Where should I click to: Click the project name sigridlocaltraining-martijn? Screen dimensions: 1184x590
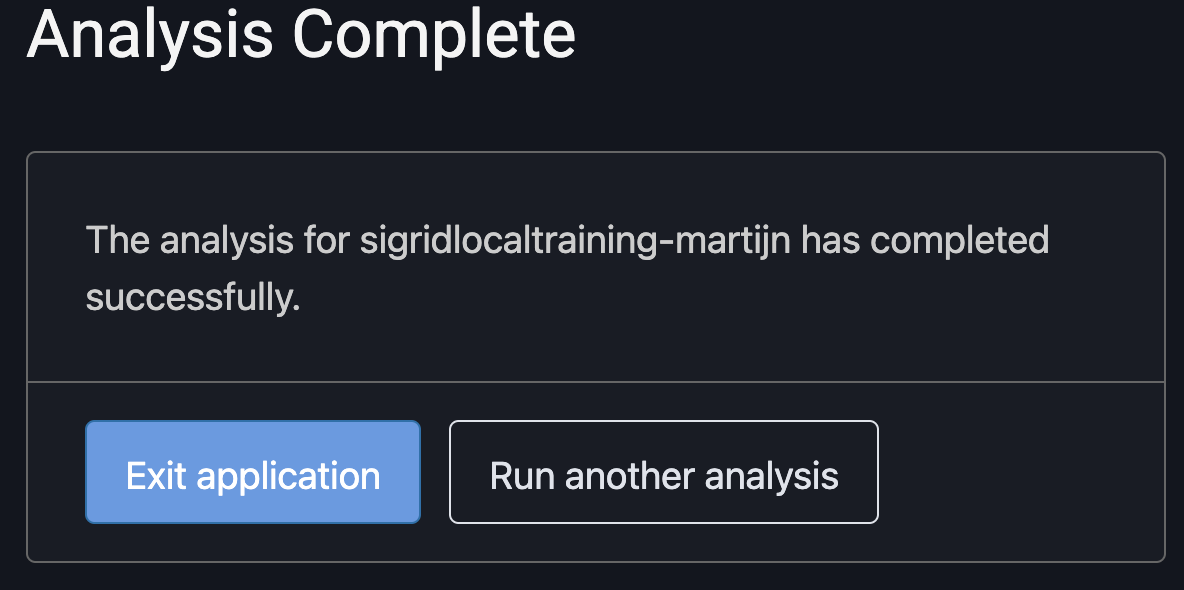[x=575, y=241]
